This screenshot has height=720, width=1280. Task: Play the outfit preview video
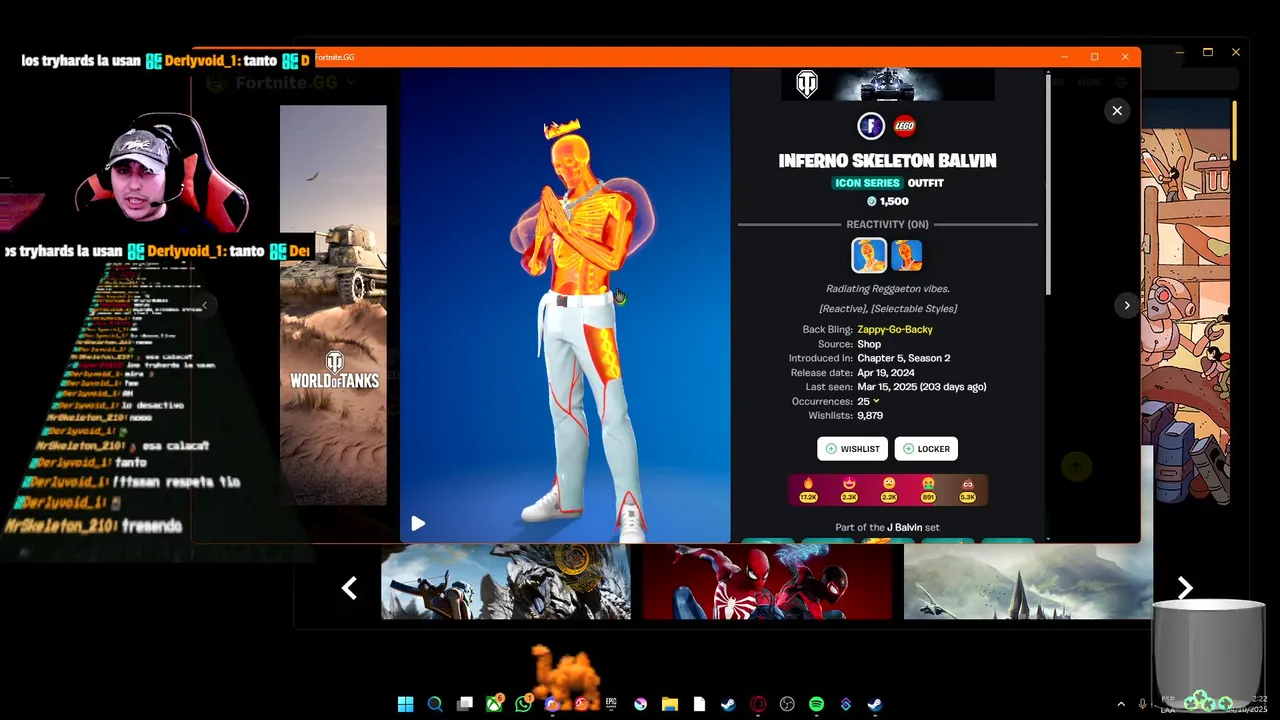point(418,523)
